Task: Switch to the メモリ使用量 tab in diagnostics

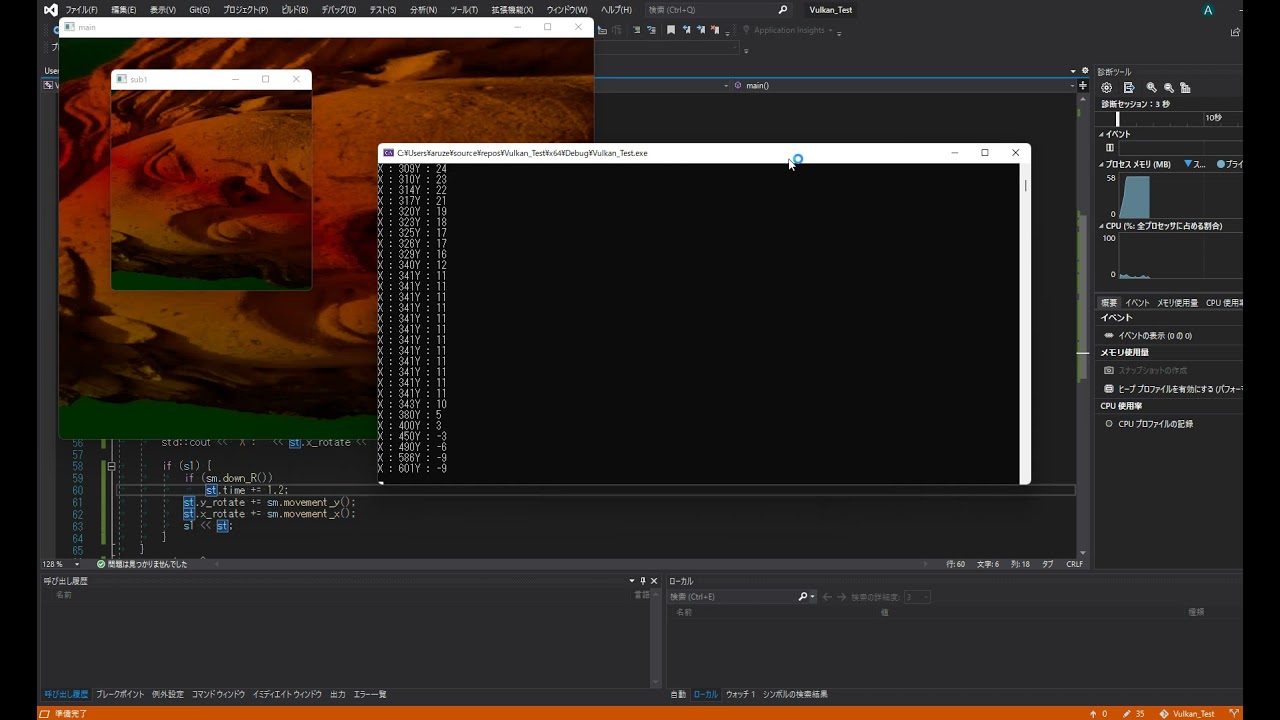Action: pos(1177,303)
